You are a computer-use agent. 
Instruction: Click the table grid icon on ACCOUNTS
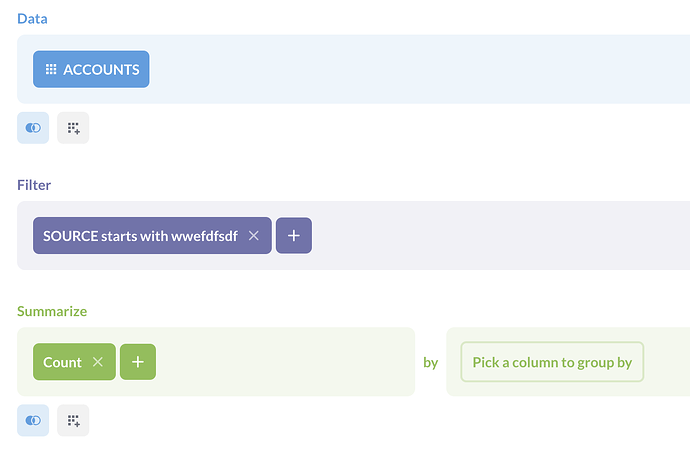coord(51,70)
